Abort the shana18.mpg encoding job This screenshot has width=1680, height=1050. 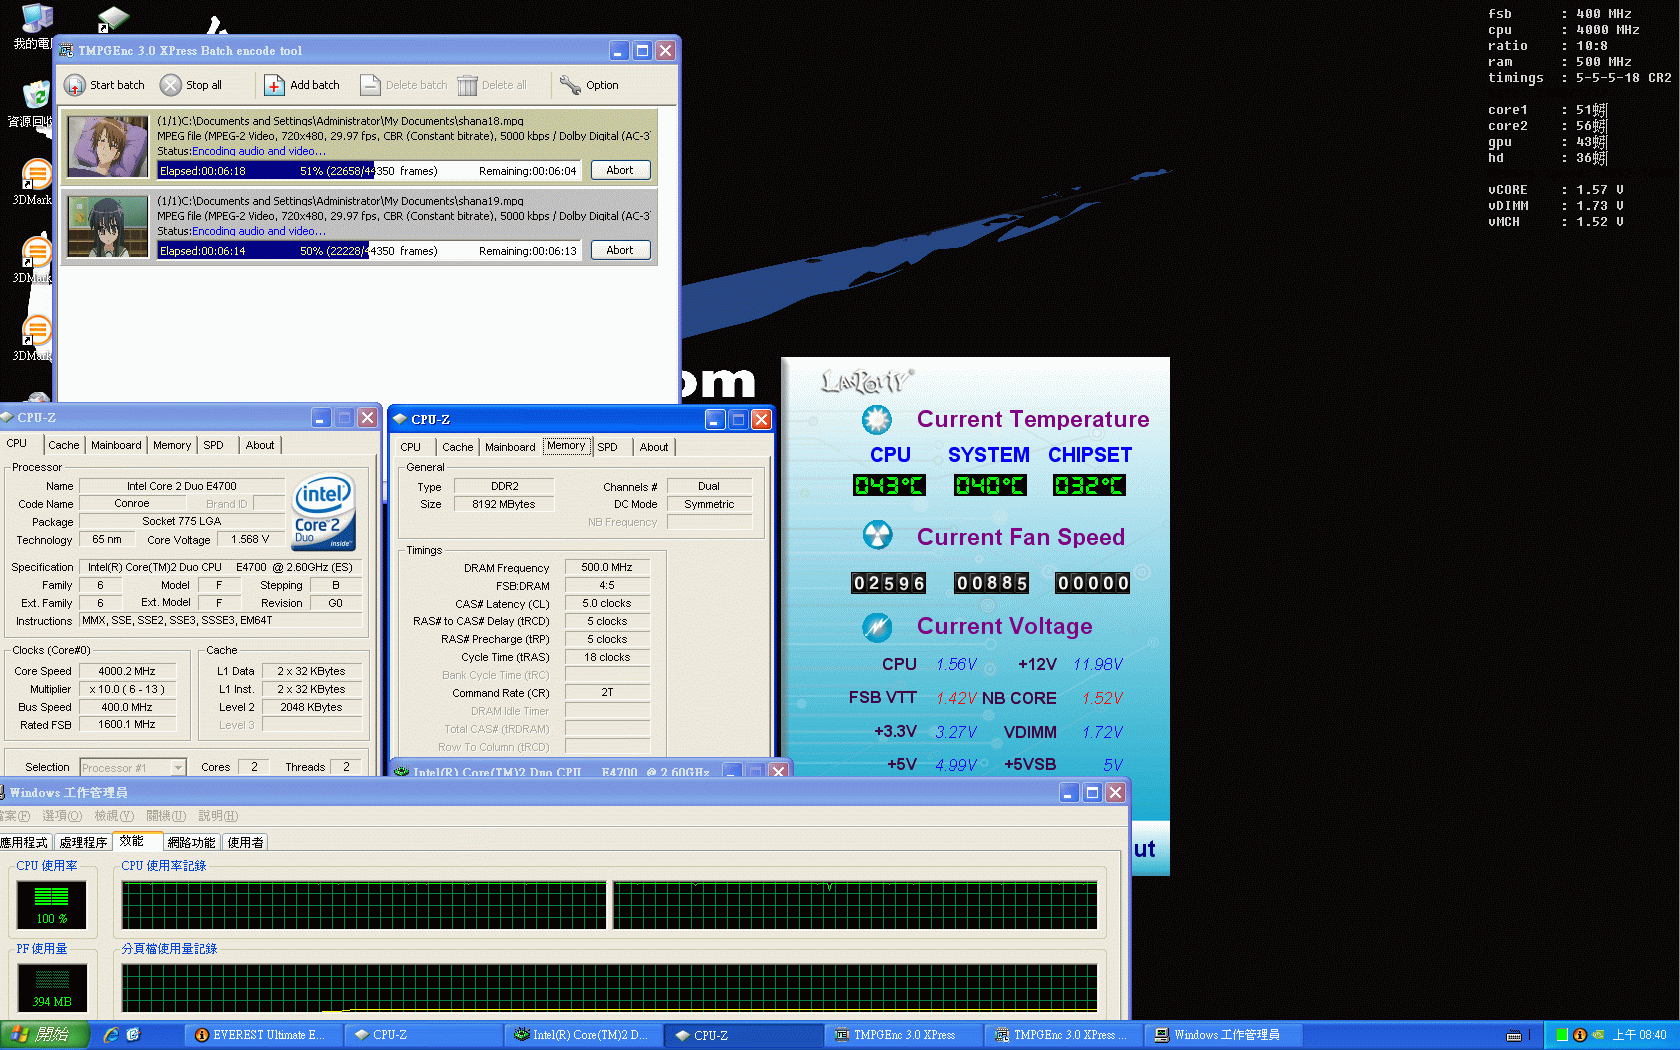point(620,170)
